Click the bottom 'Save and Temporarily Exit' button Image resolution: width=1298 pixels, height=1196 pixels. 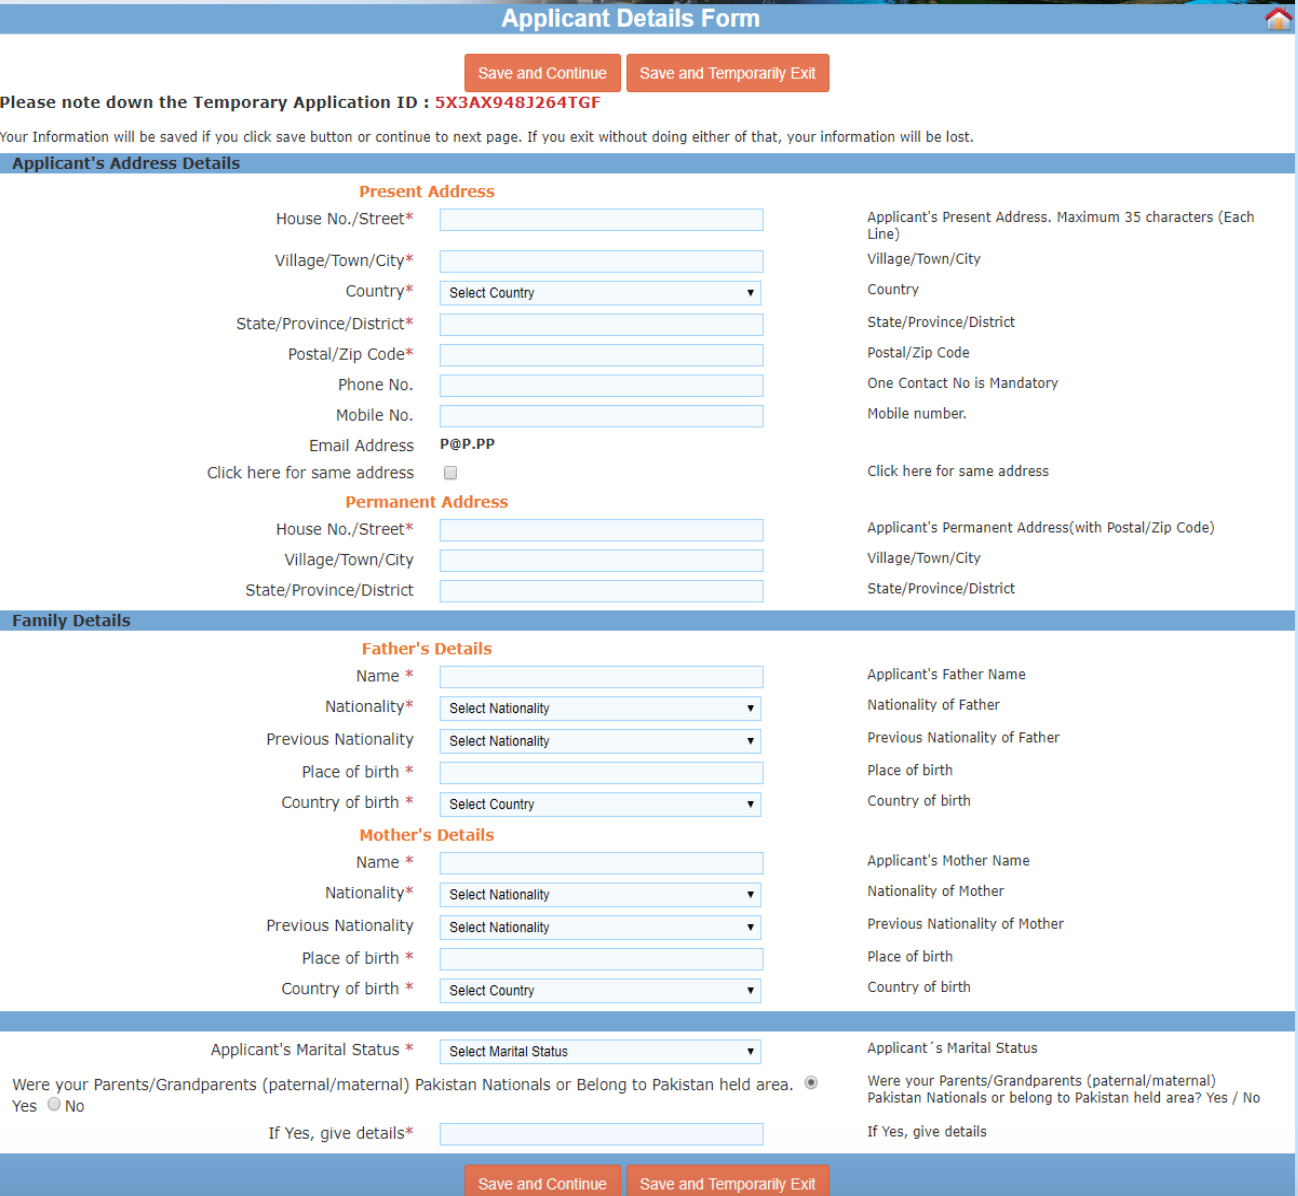pos(727,1183)
